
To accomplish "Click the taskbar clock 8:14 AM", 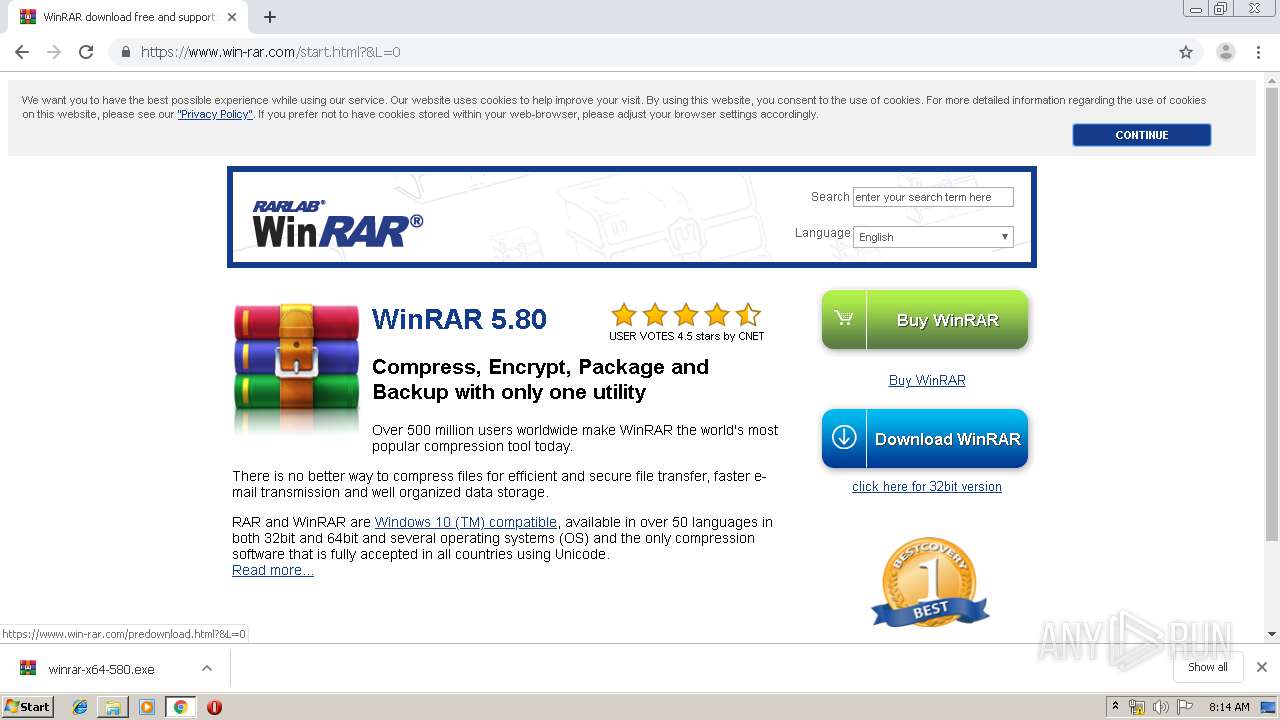I will 1229,707.
